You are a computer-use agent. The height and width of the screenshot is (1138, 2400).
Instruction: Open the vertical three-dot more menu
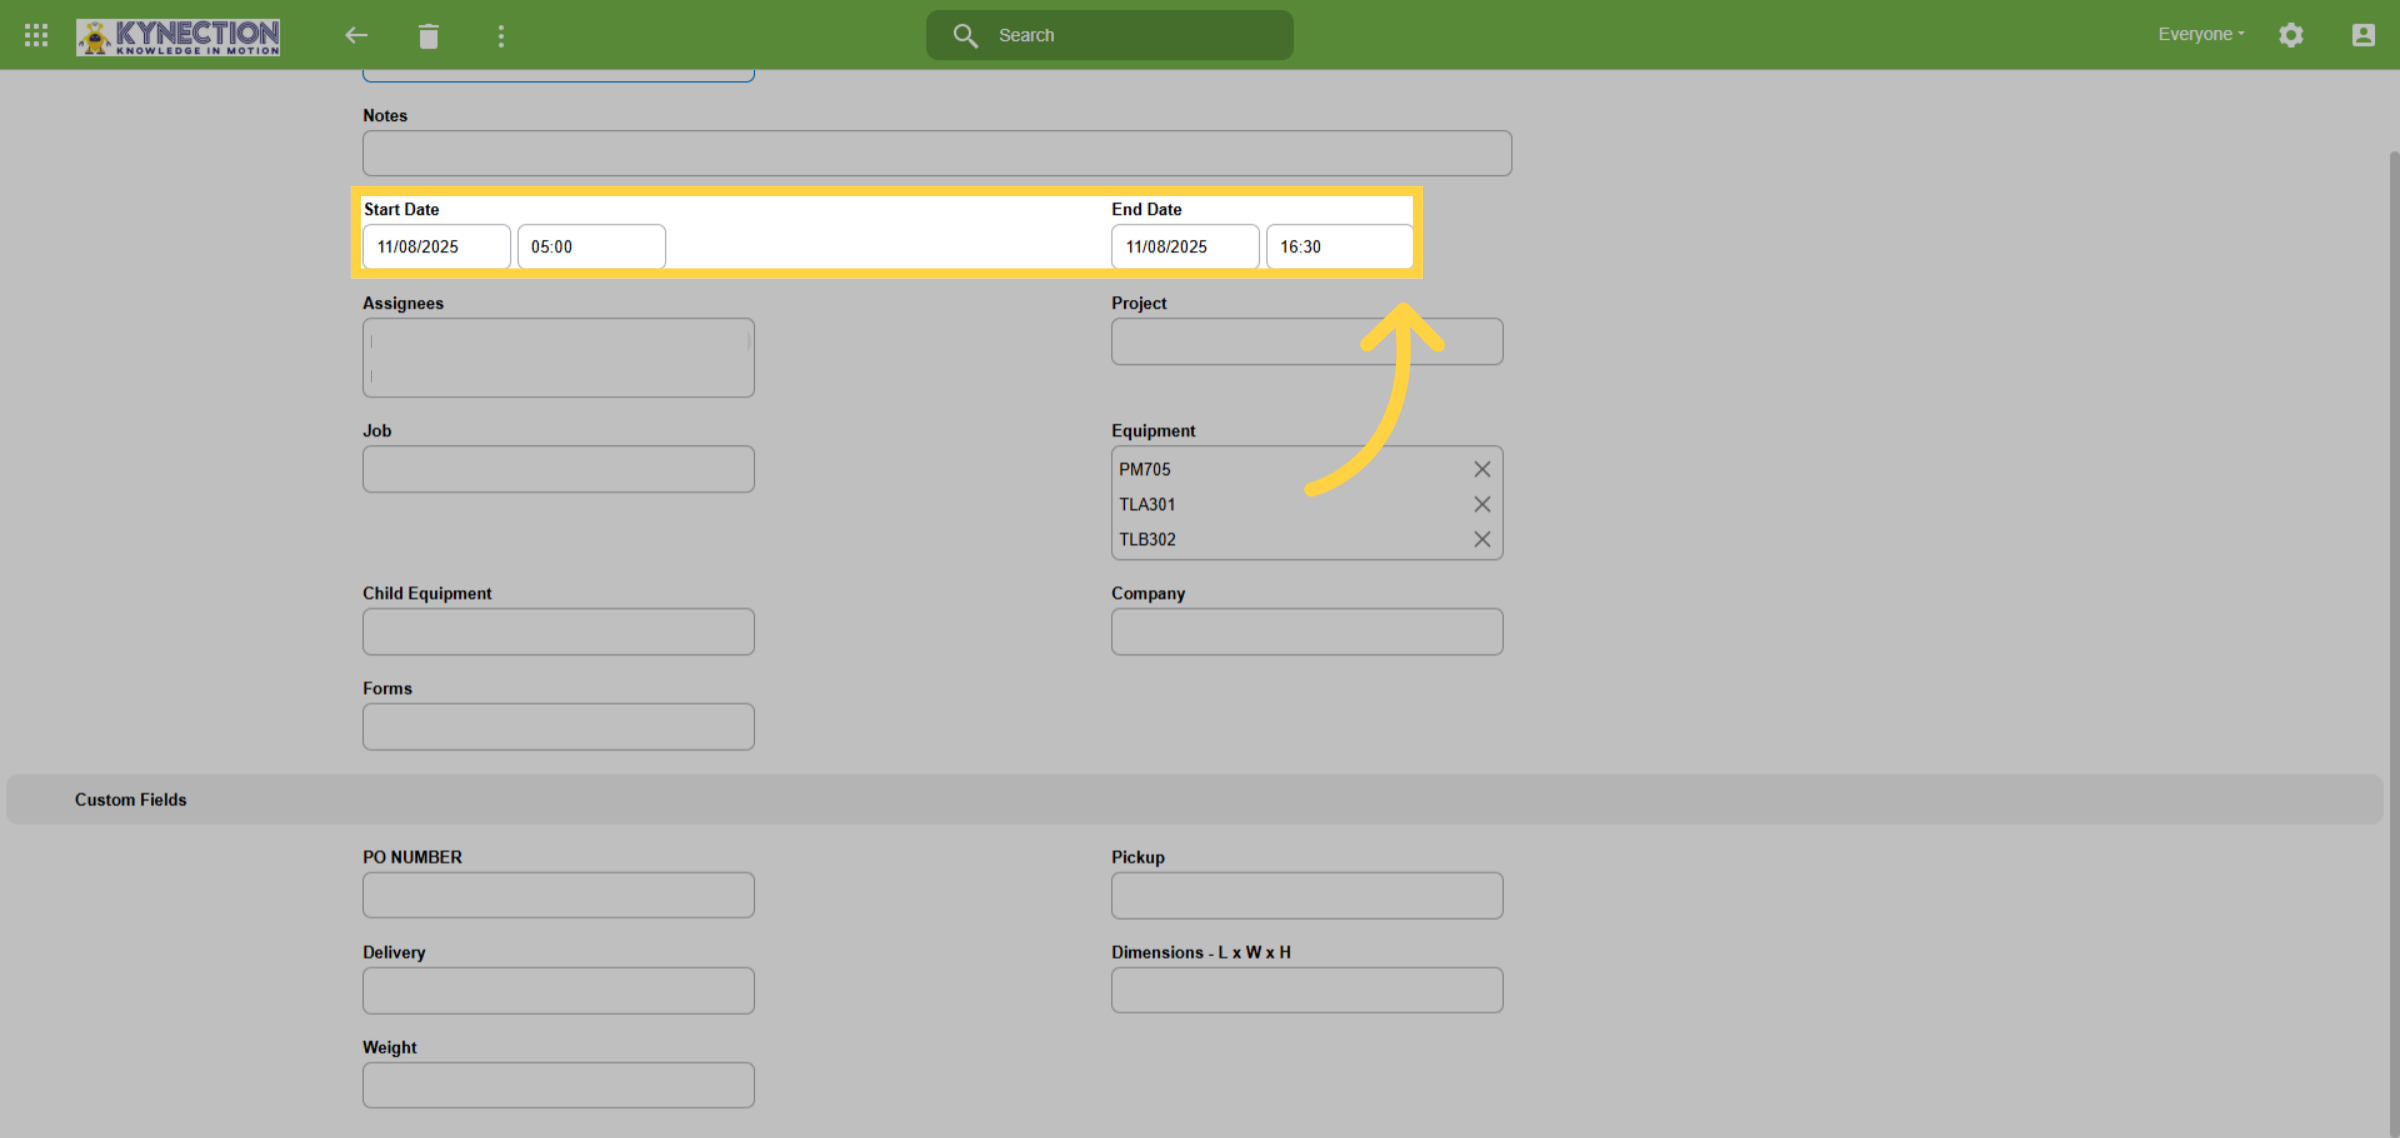pos(501,36)
